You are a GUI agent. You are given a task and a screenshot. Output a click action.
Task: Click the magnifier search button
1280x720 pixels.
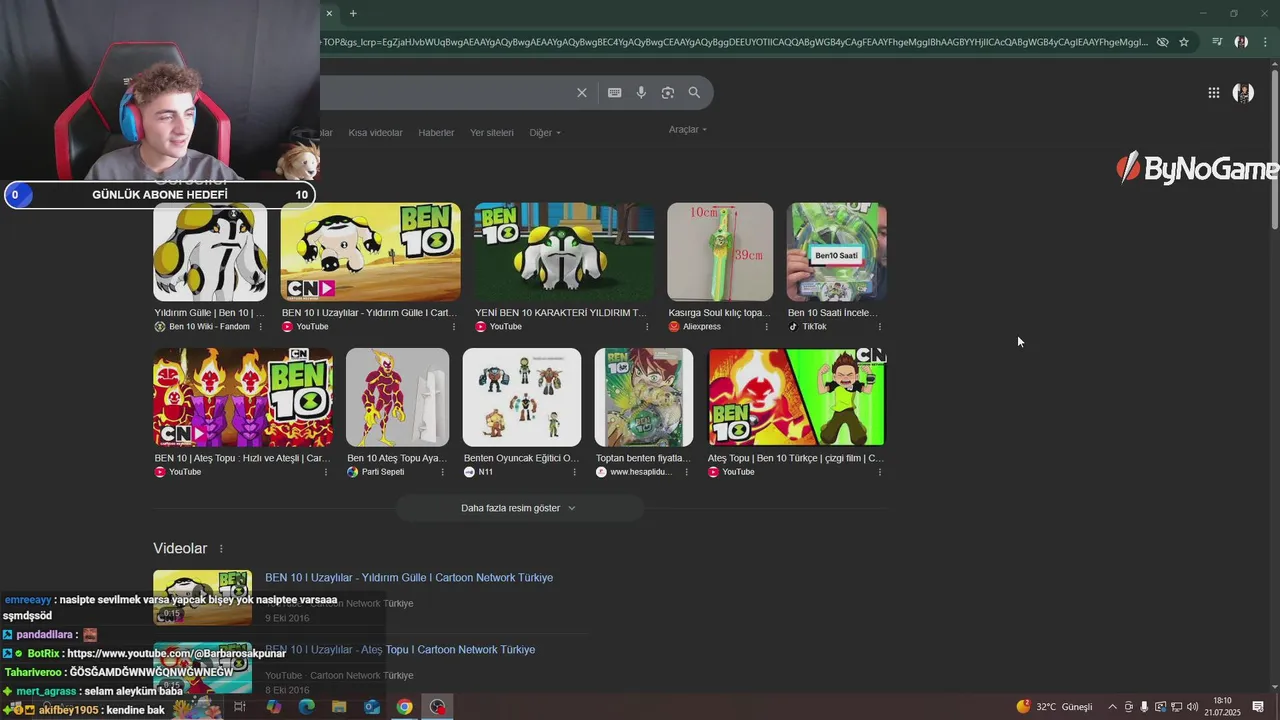pyautogui.click(x=694, y=92)
